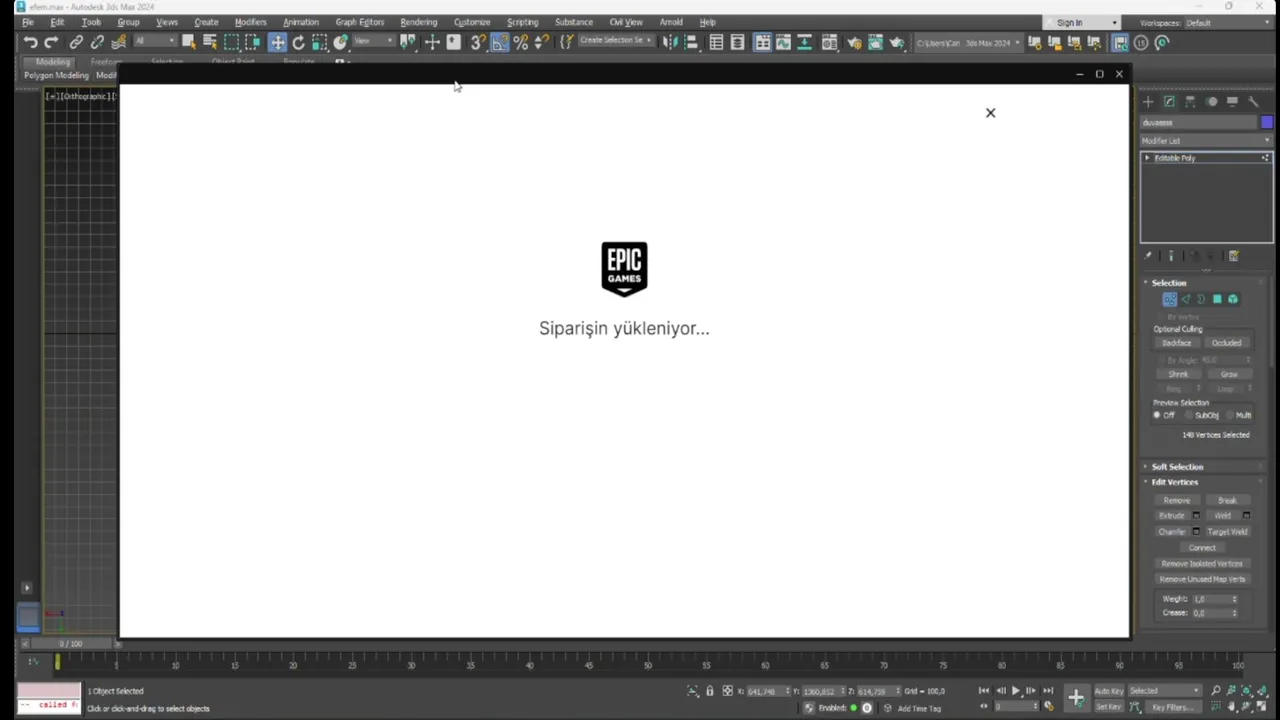Select the Multi preview selection radio

pyautogui.click(x=1231, y=415)
